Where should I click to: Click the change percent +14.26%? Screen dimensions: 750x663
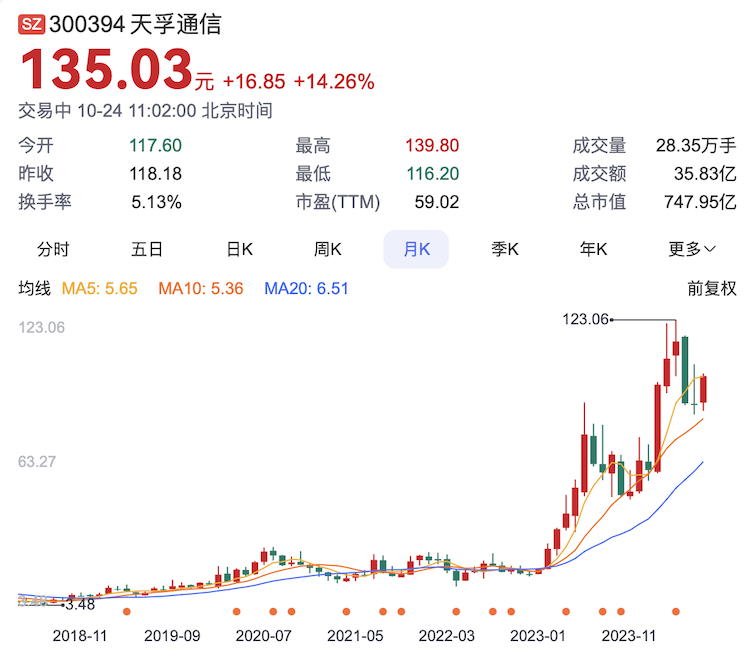tap(334, 81)
